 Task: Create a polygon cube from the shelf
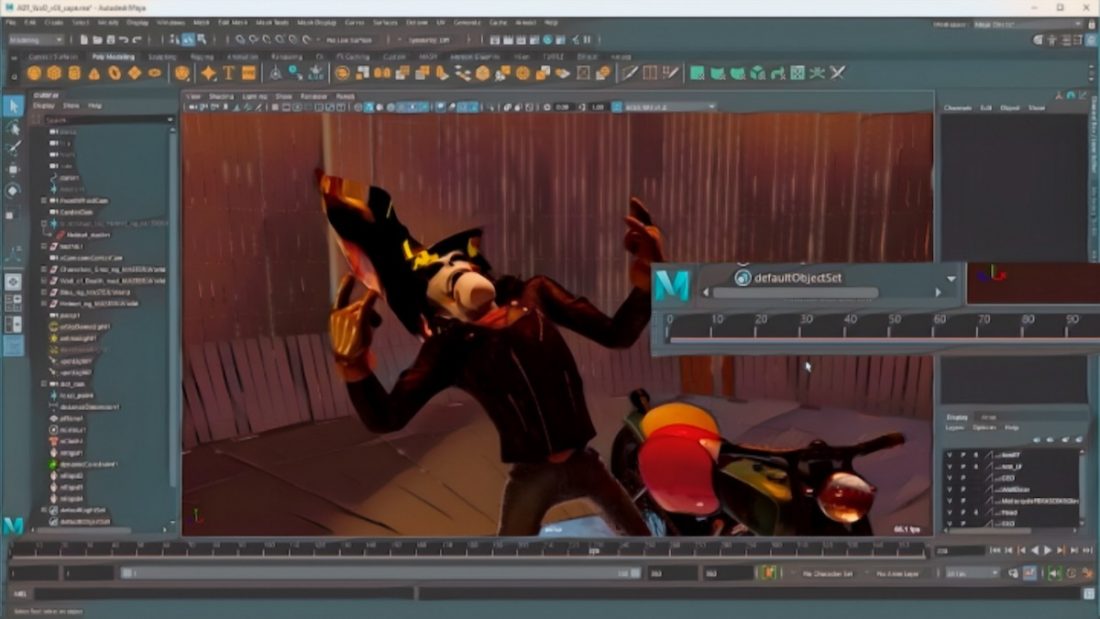54,73
